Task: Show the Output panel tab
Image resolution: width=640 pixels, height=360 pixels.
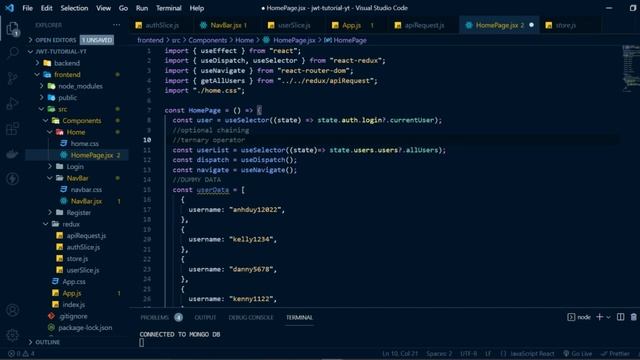Action: pyautogui.click(x=205, y=318)
